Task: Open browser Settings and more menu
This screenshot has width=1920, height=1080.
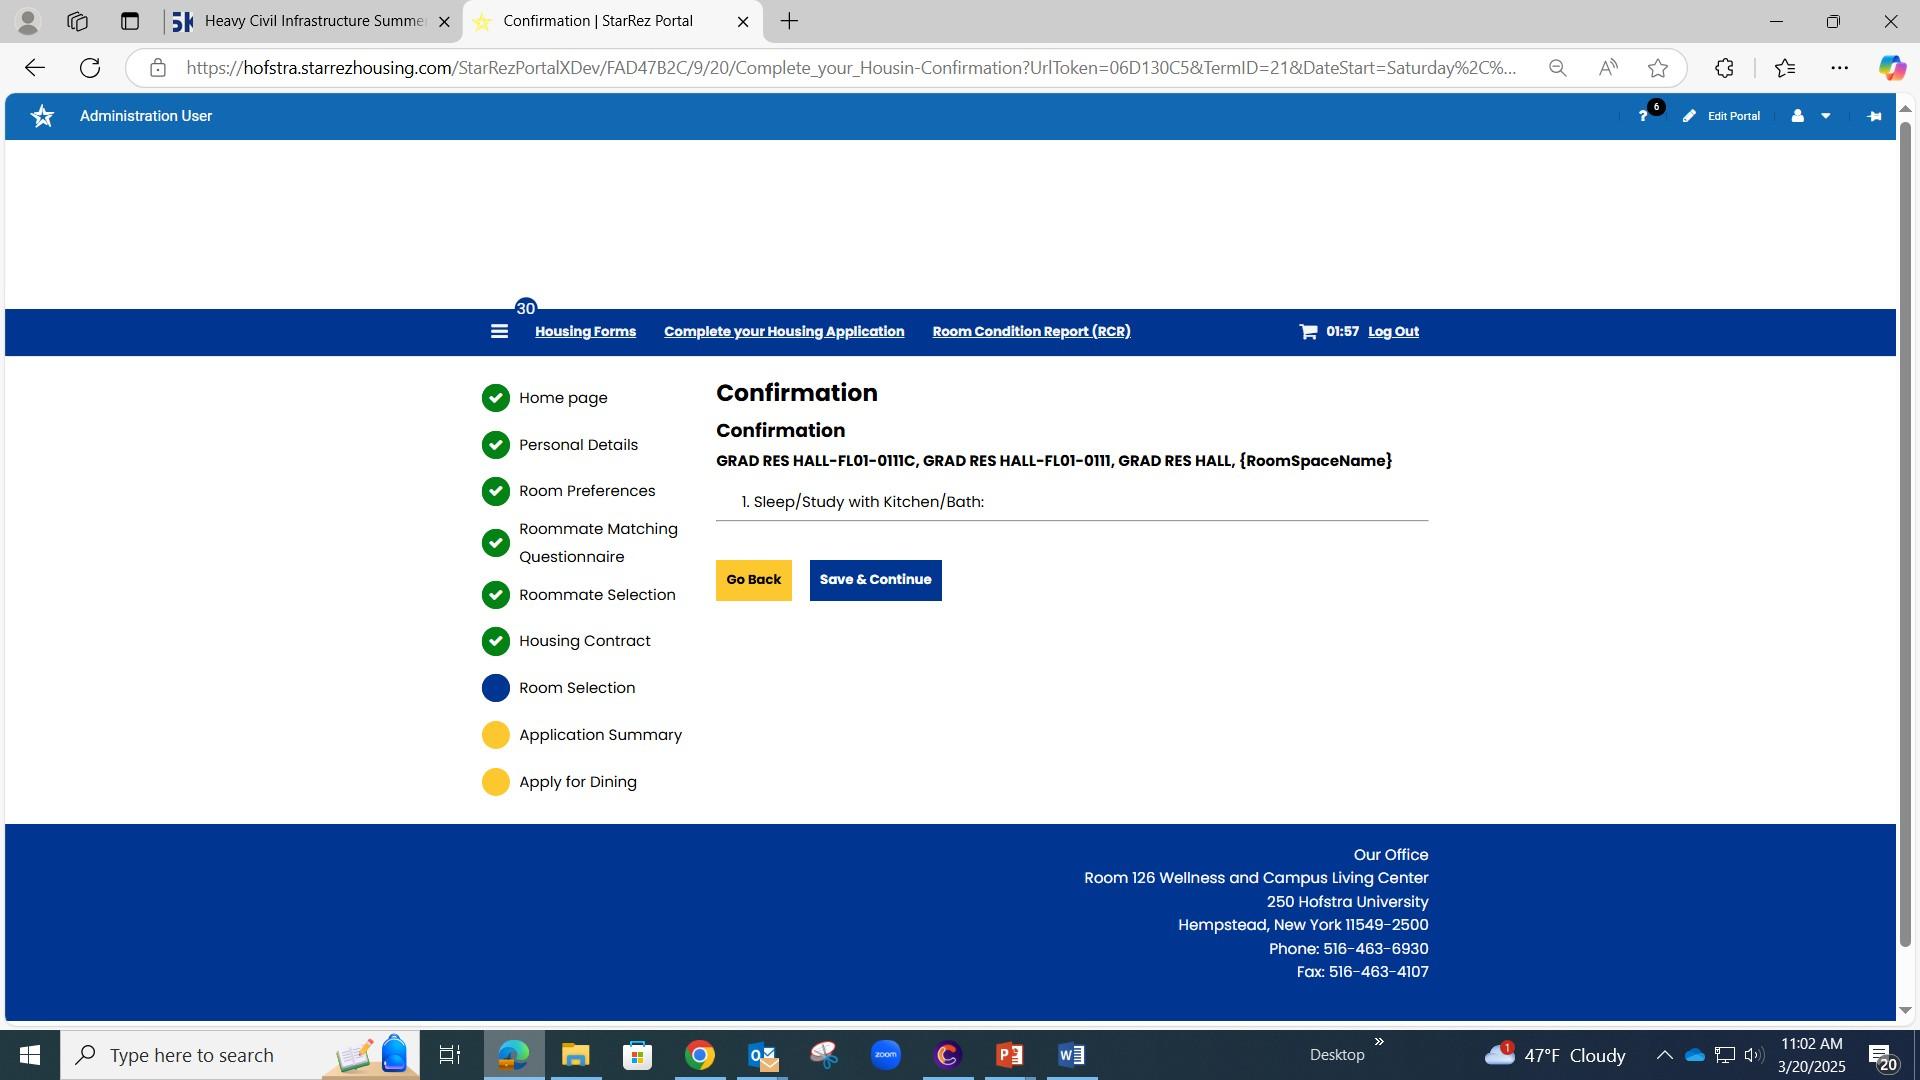Action: click(1840, 68)
